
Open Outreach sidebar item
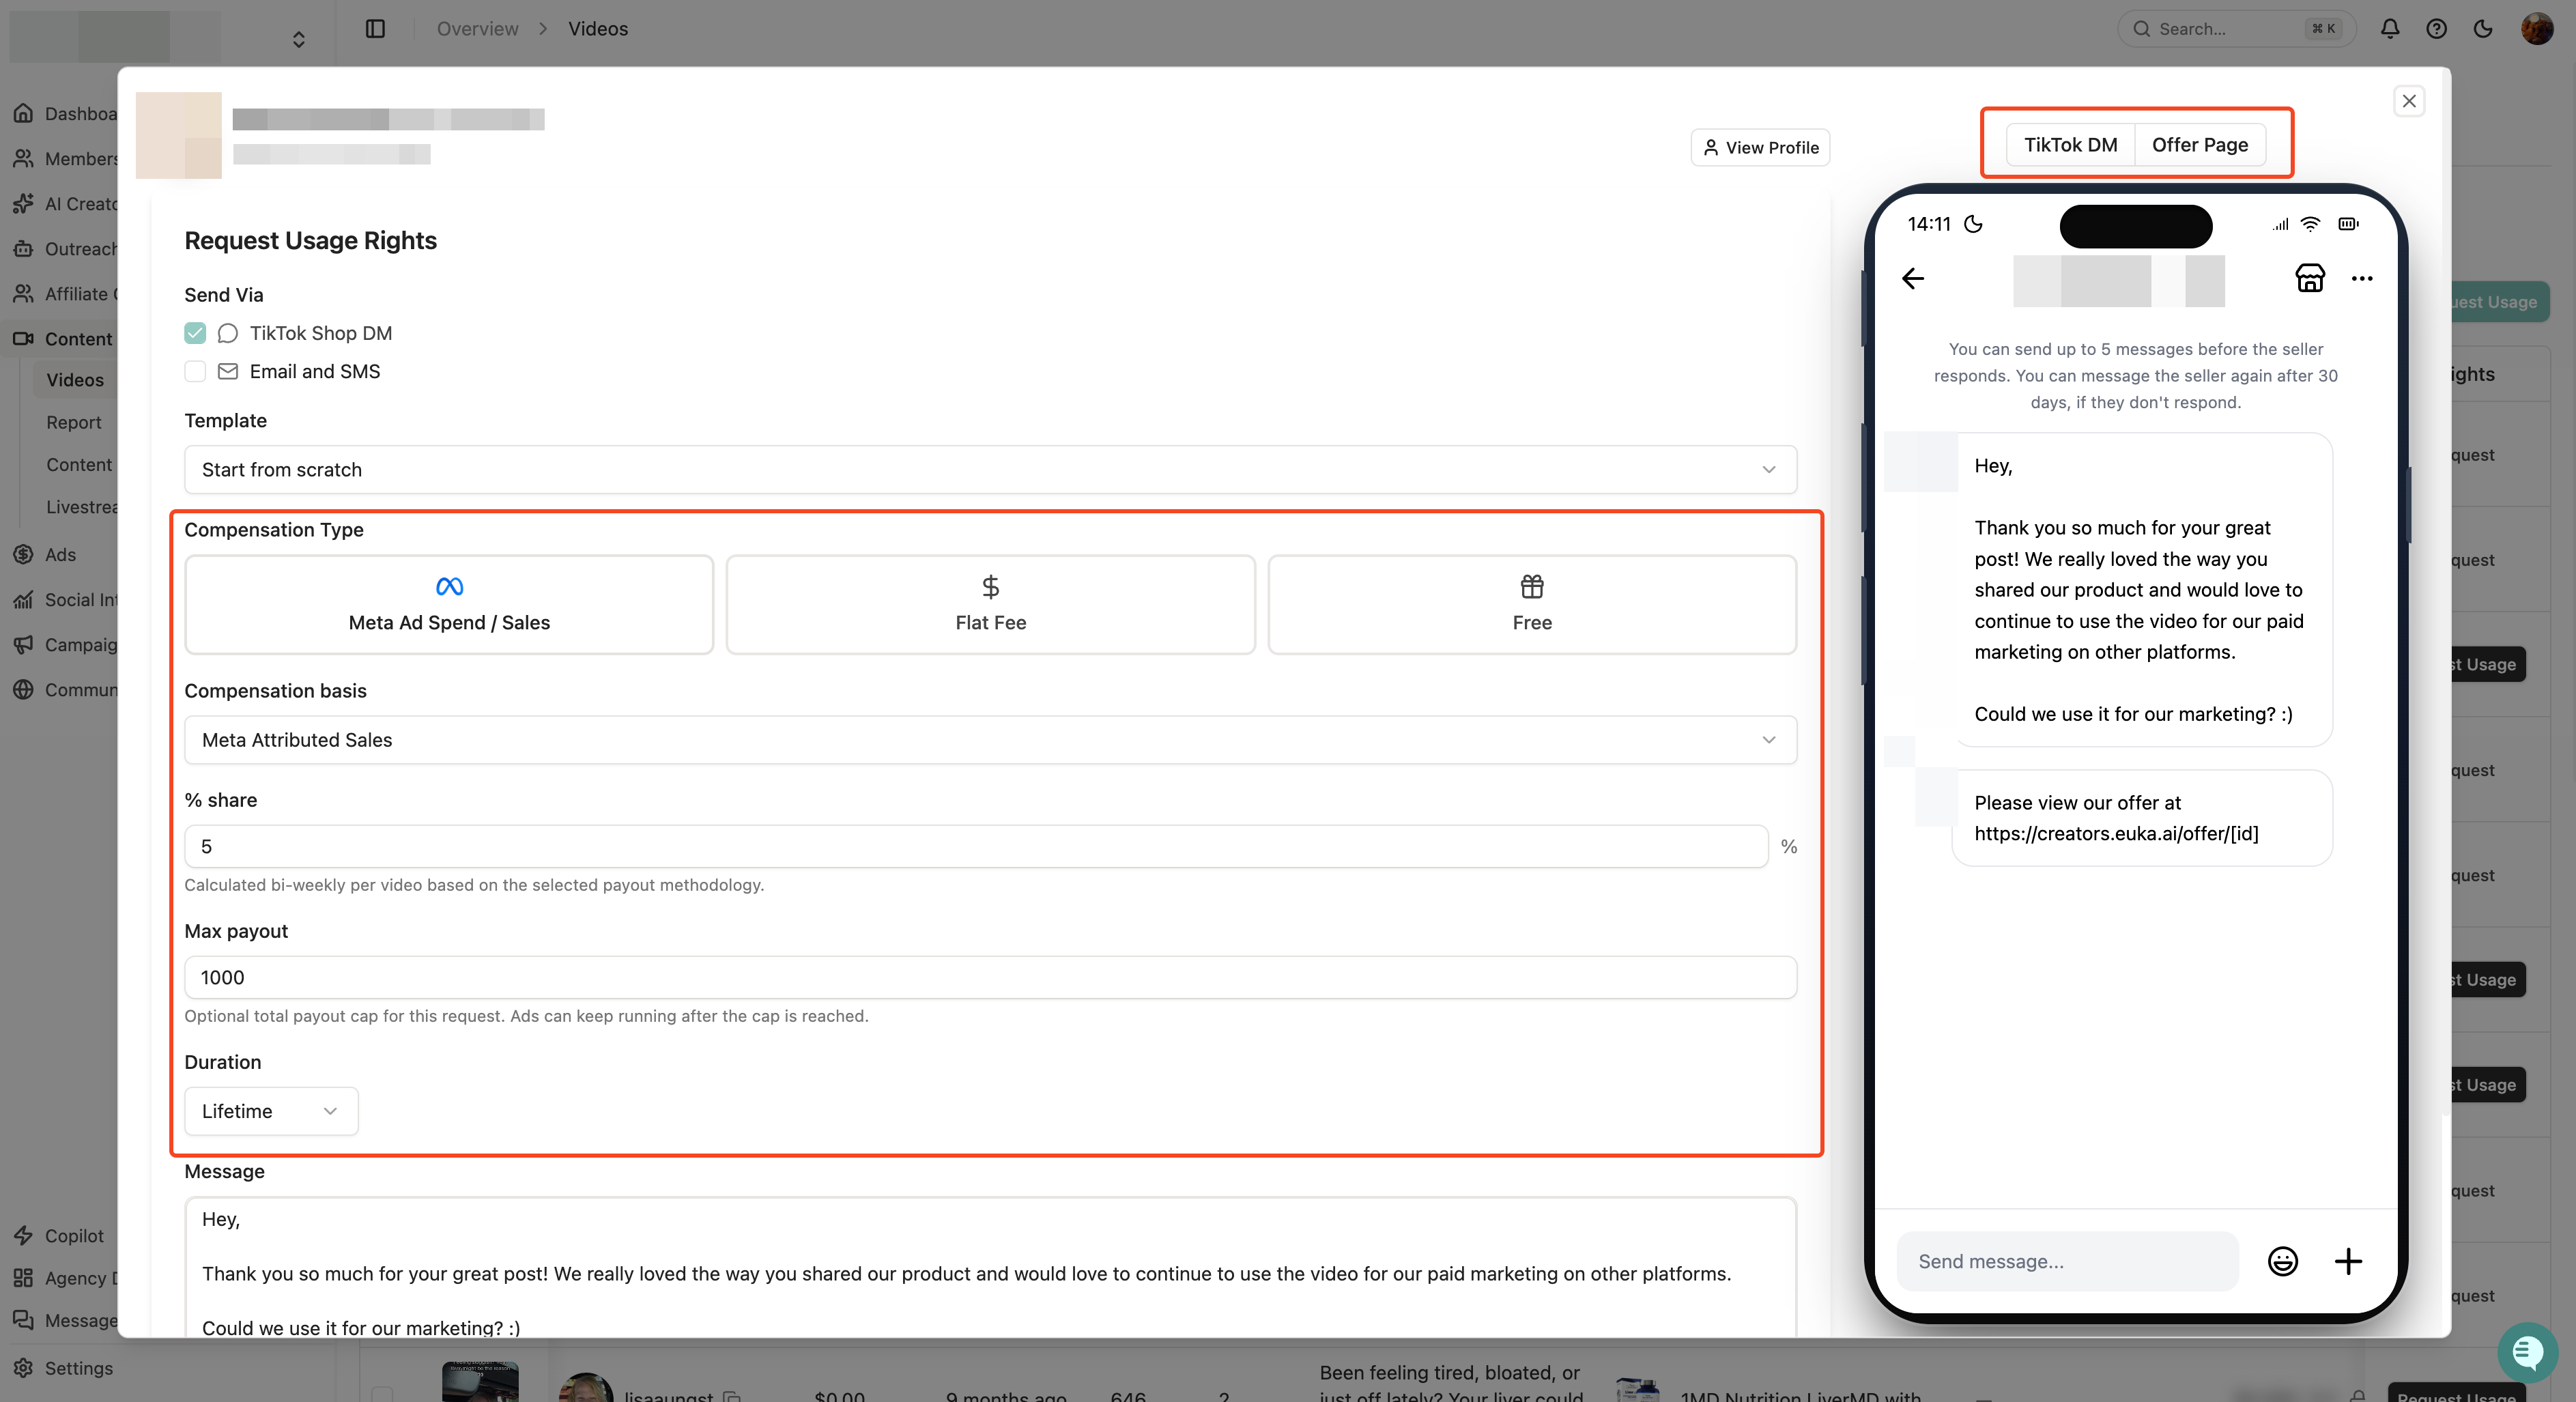pos(65,249)
